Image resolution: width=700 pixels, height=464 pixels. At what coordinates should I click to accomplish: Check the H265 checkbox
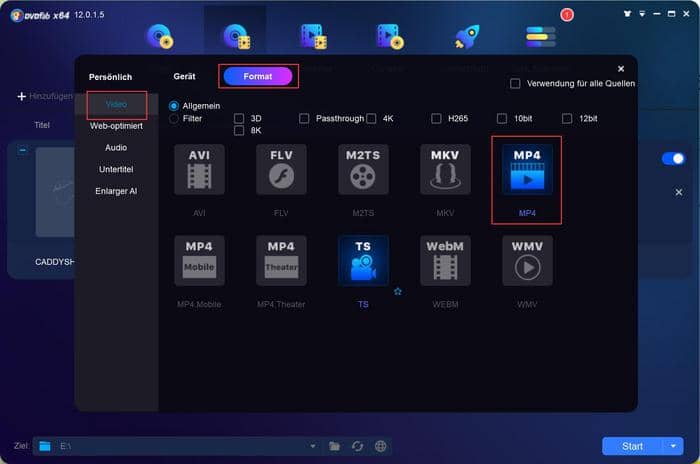click(x=436, y=118)
